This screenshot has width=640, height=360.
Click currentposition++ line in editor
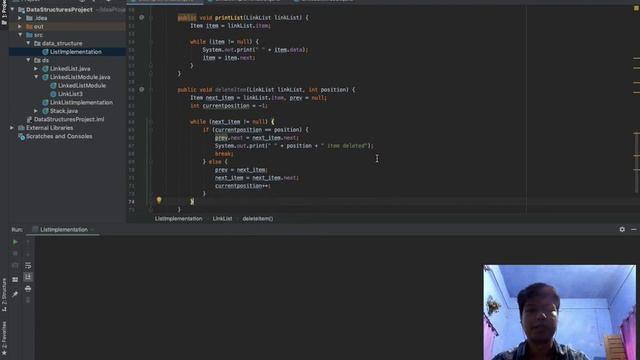pos(242,186)
